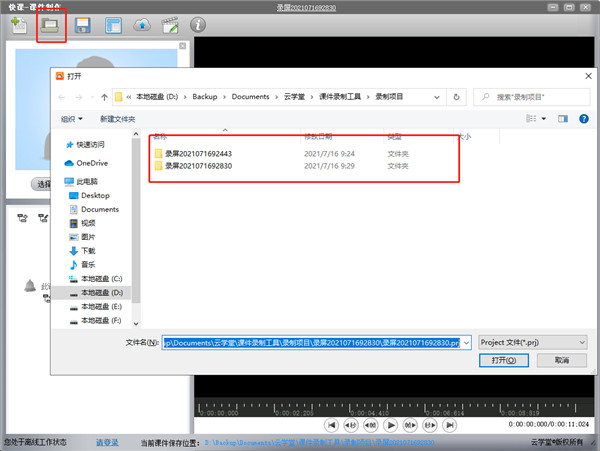Open view options dropdown arrow

[x=543, y=119]
